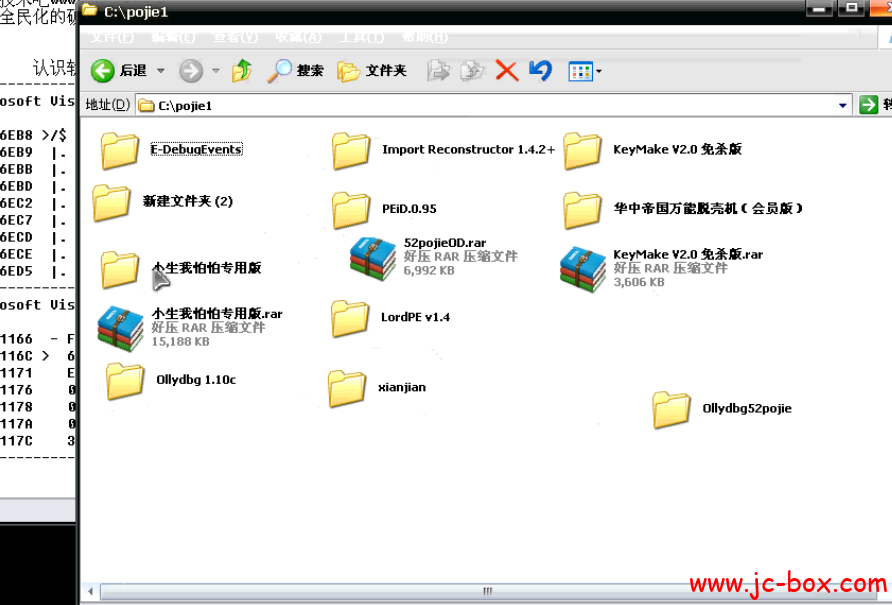Open the File menu
This screenshot has width=892, height=605.
pyautogui.click(x=113, y=38)
